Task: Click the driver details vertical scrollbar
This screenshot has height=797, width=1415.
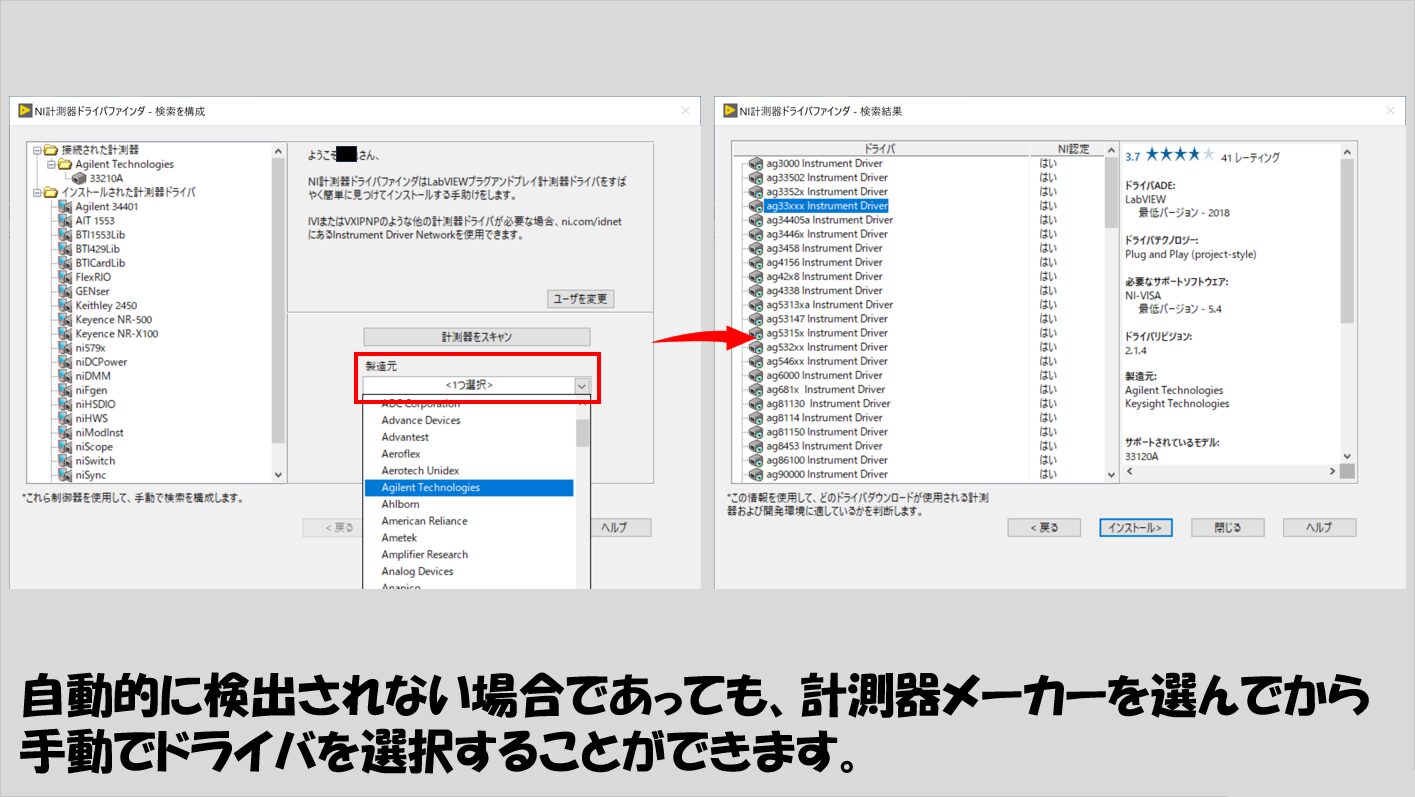Action: [1347, 303]
